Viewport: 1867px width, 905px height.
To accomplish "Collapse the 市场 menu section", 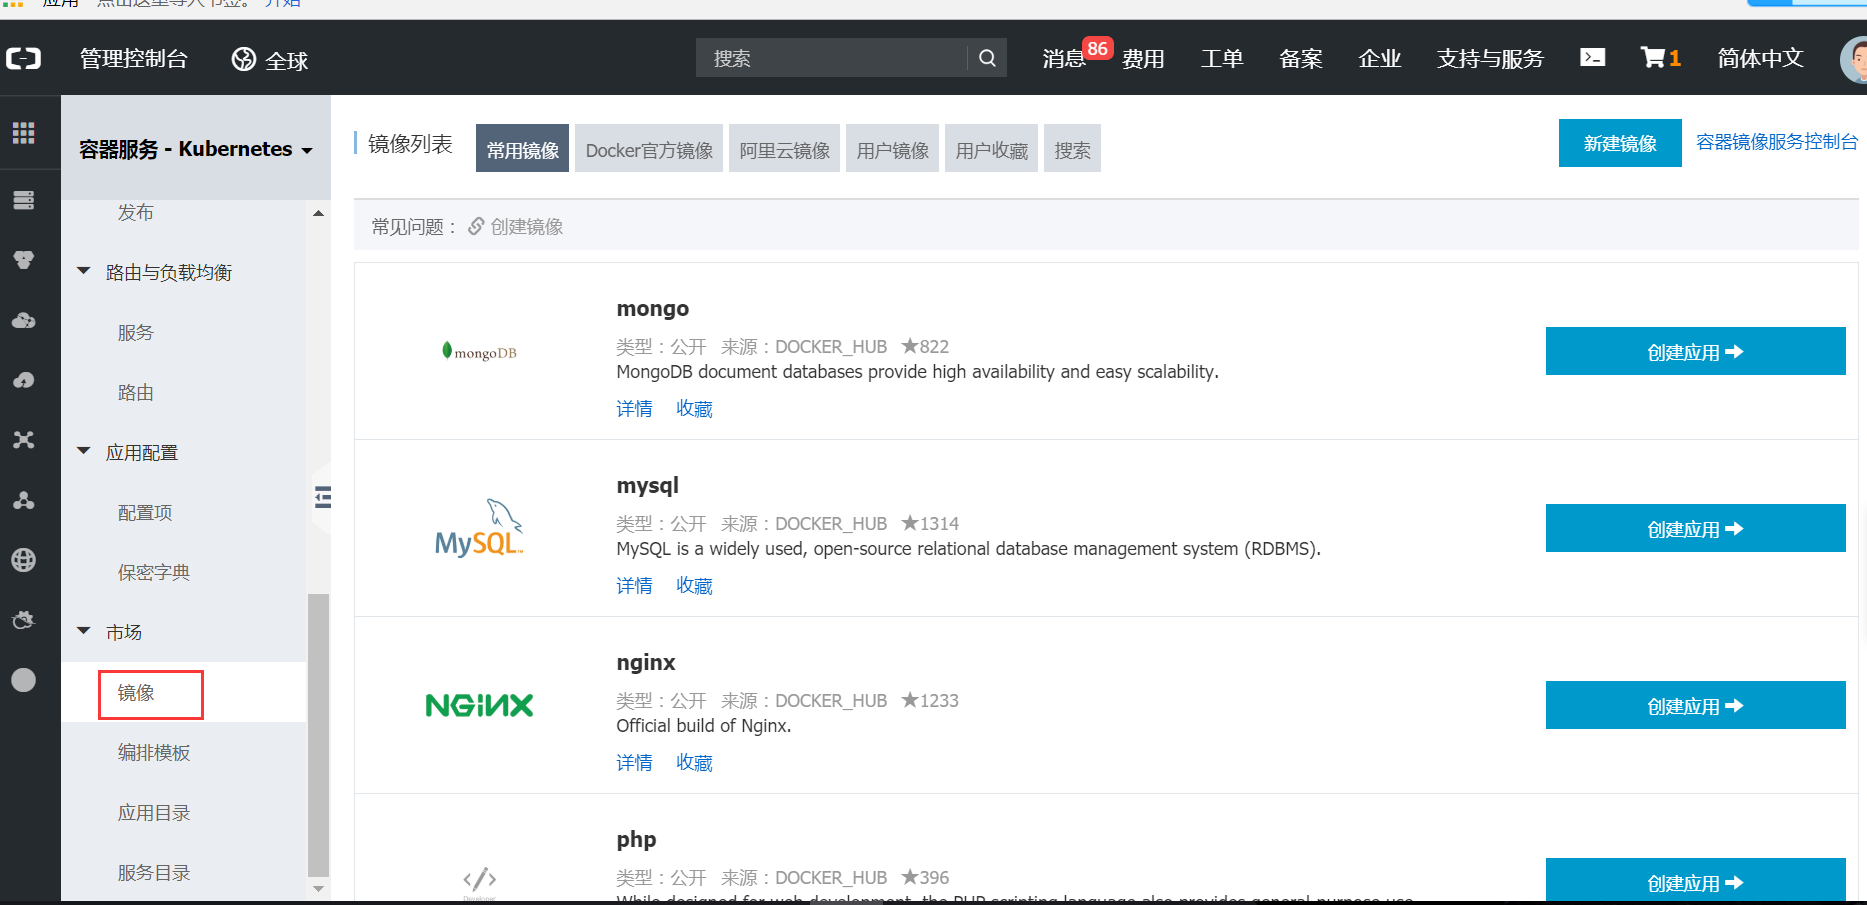I will point(84,631).
